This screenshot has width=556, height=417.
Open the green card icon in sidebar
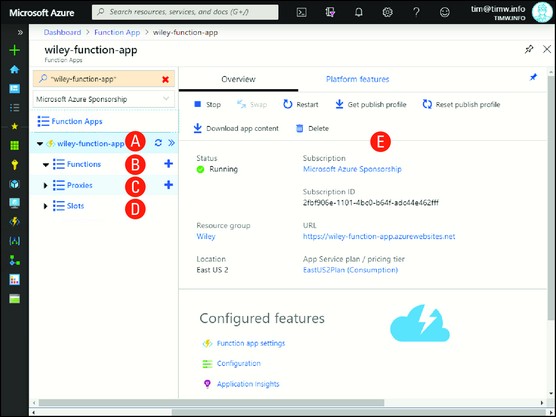coord(15,299)
